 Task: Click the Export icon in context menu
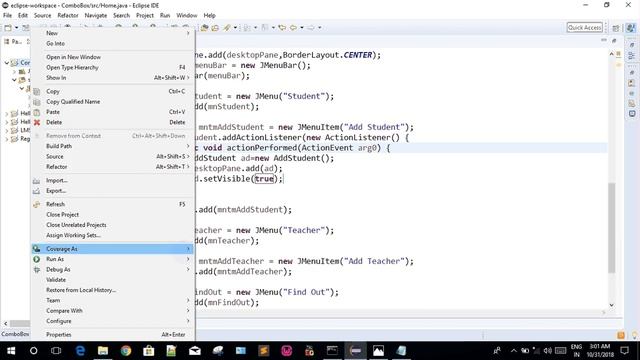pos(37,191)
